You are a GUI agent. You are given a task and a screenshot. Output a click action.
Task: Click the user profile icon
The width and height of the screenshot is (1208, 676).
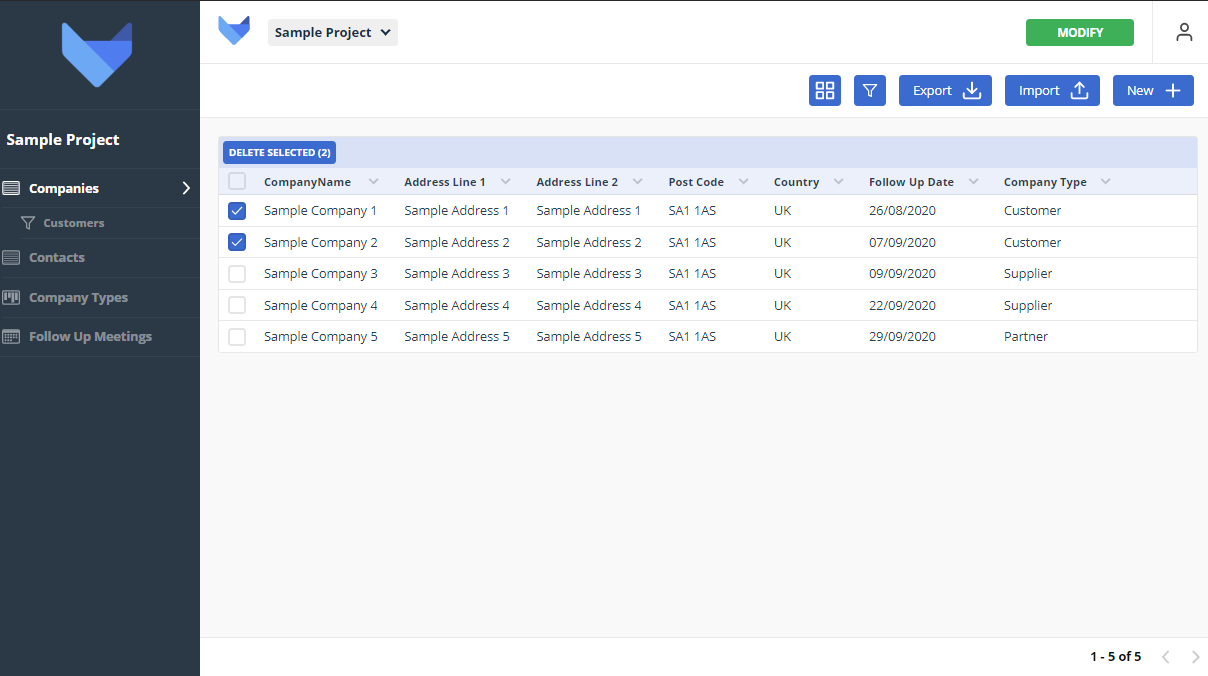click(x=1184, y=32)
